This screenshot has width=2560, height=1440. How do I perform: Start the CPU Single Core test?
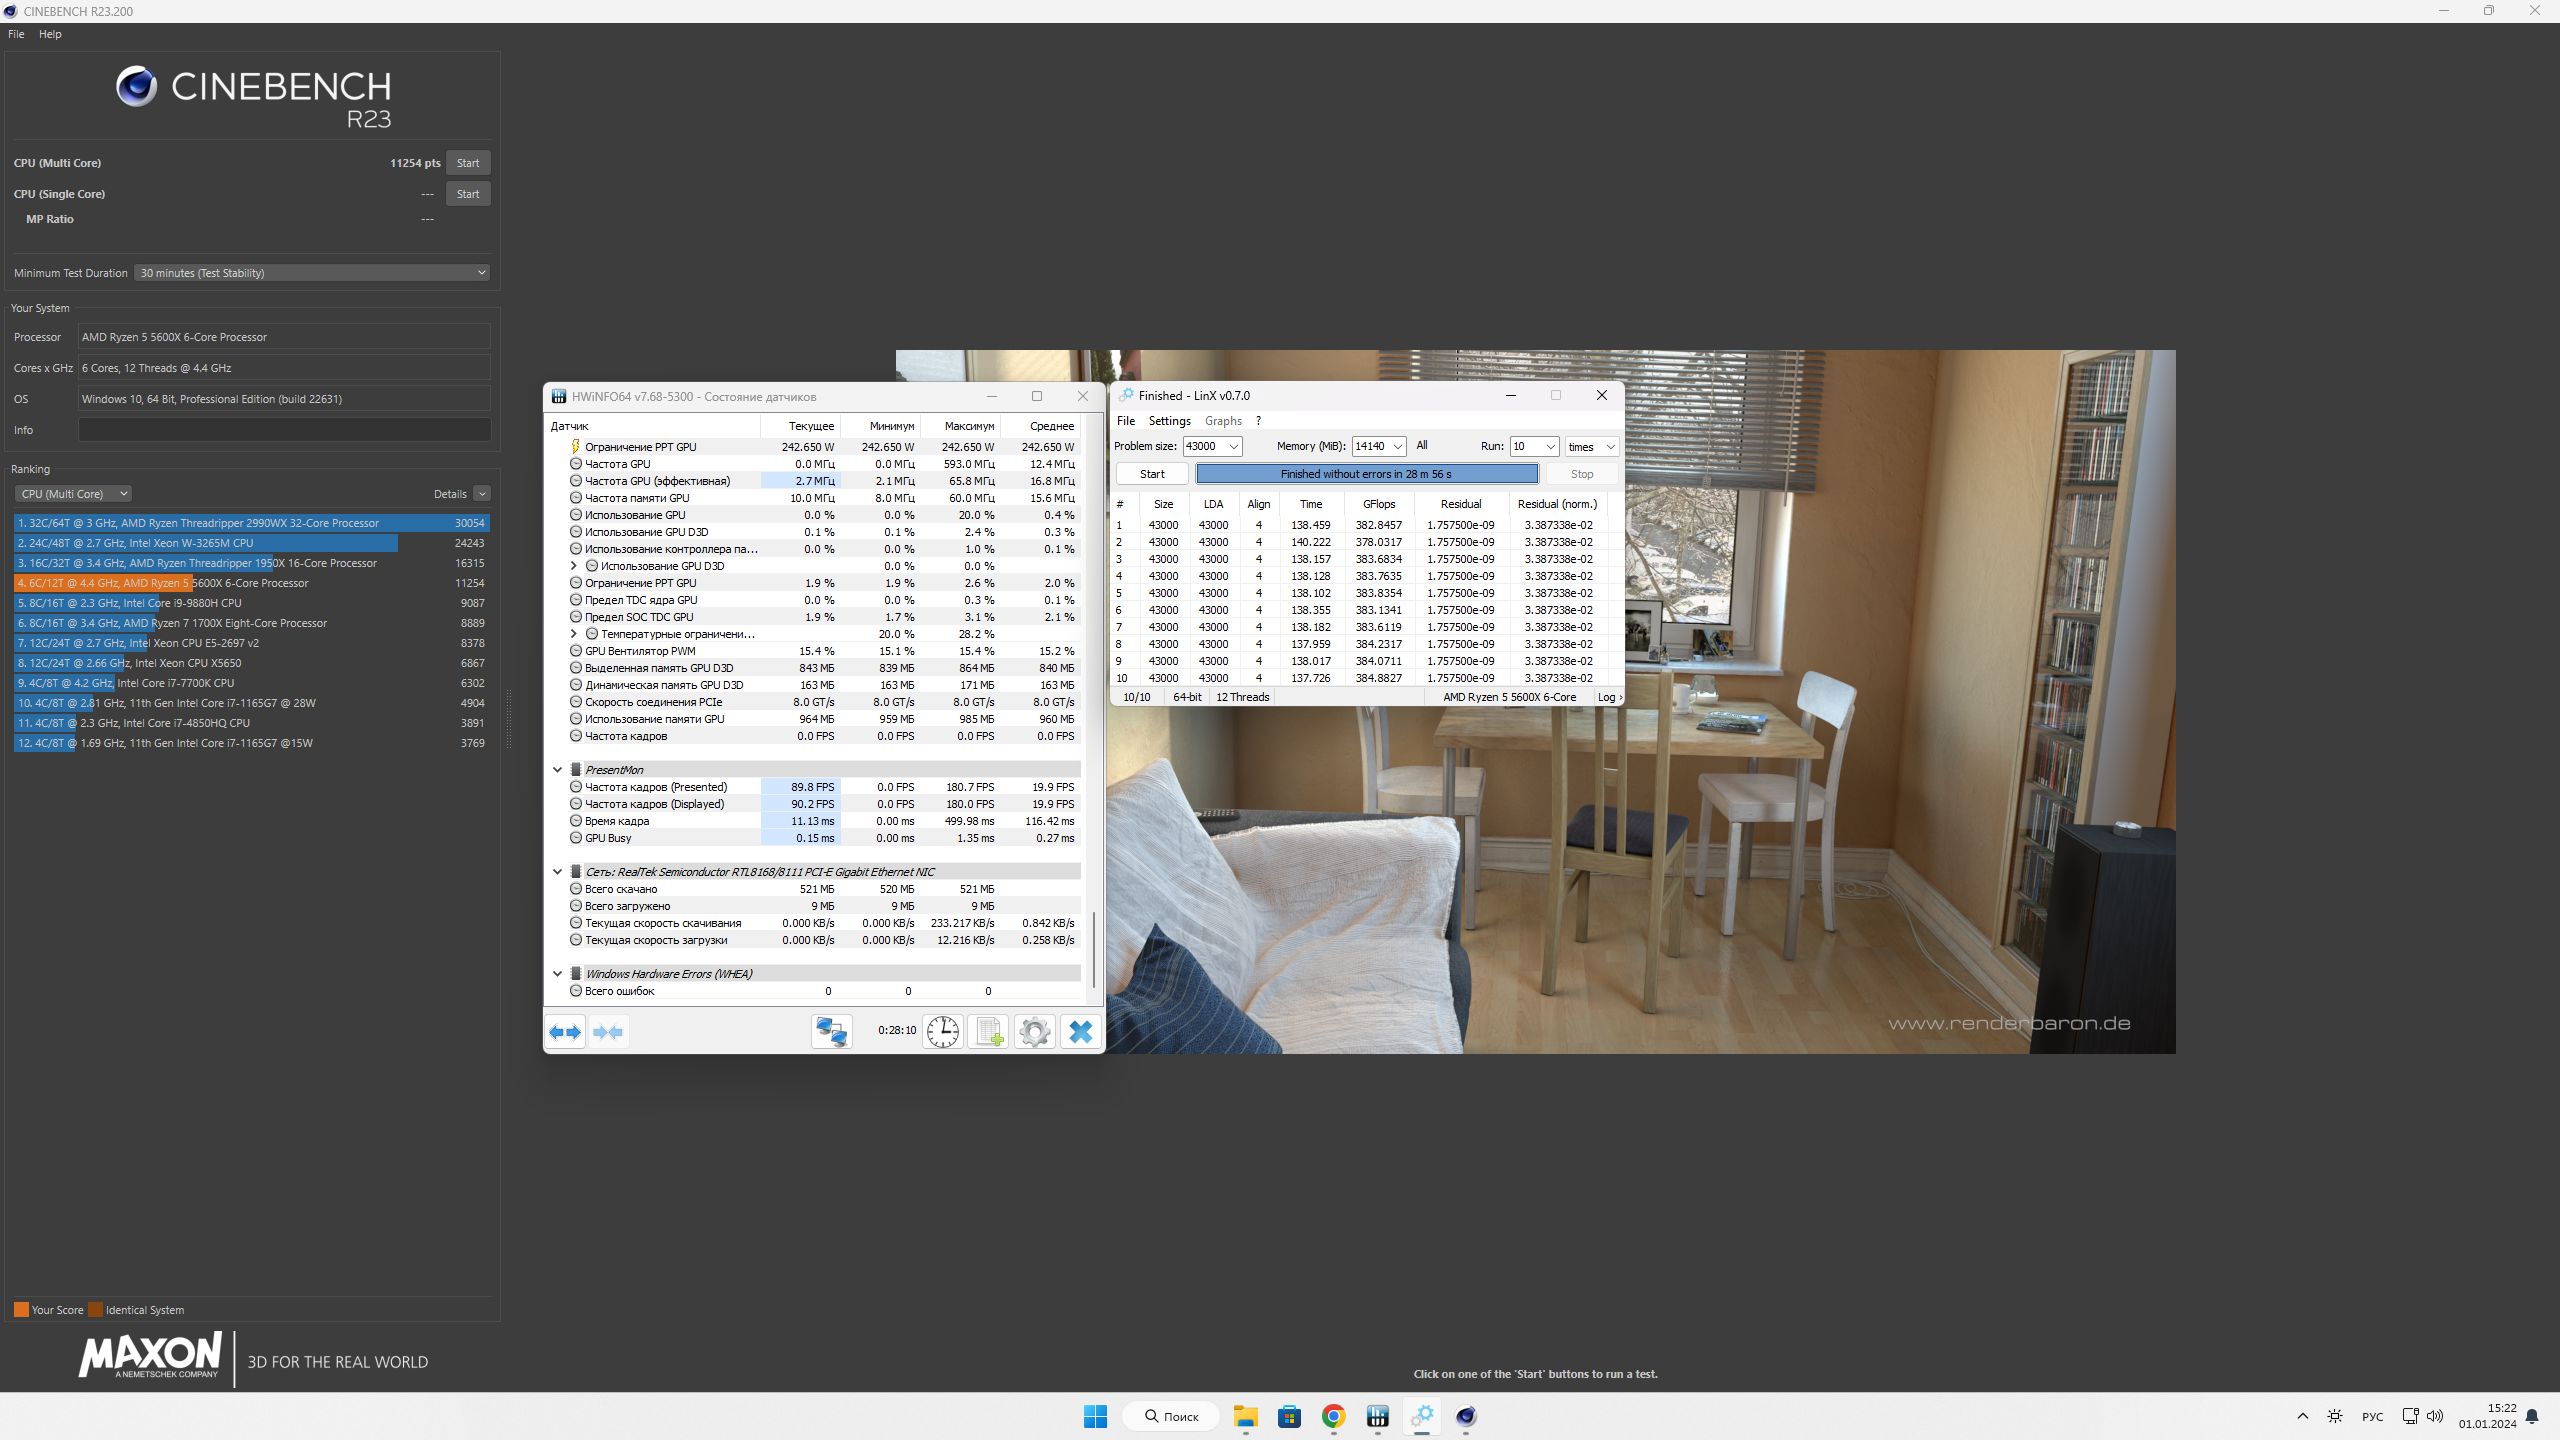[467, 194]
